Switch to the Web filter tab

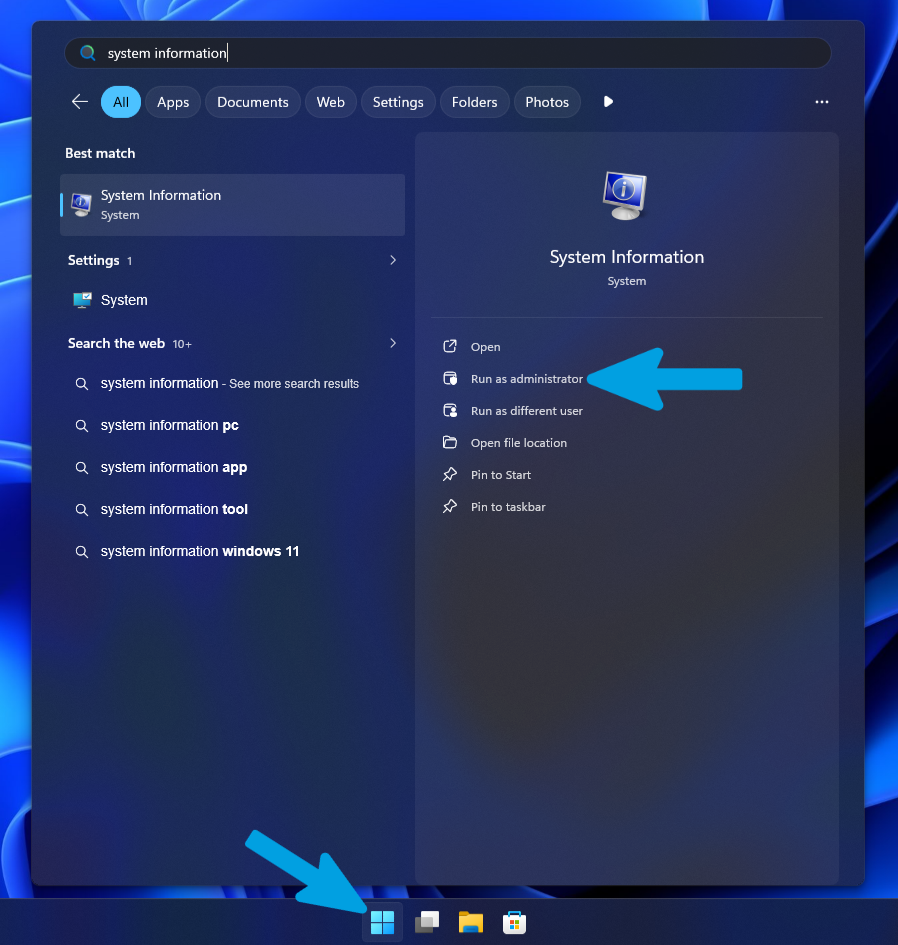(331, 102)
